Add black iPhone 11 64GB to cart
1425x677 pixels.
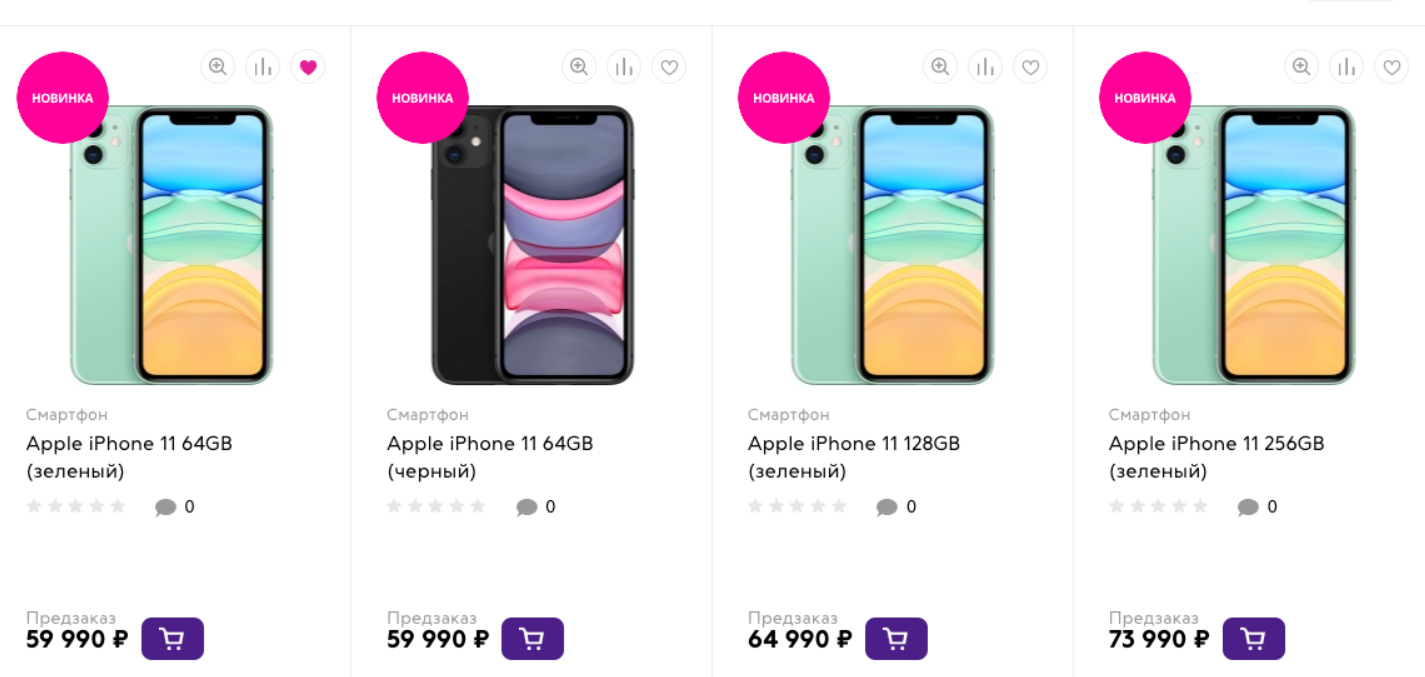pos(532,639)
